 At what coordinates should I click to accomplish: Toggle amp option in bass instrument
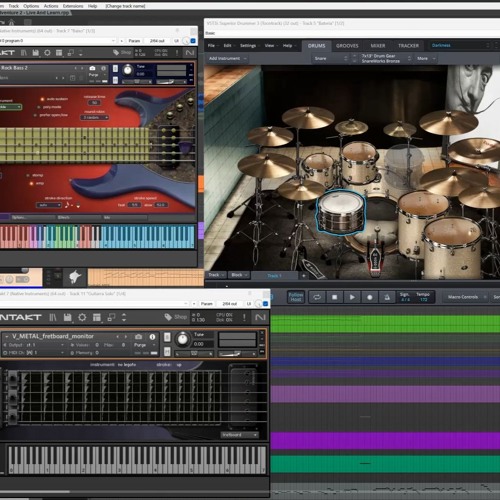click(x=32, y=183)
